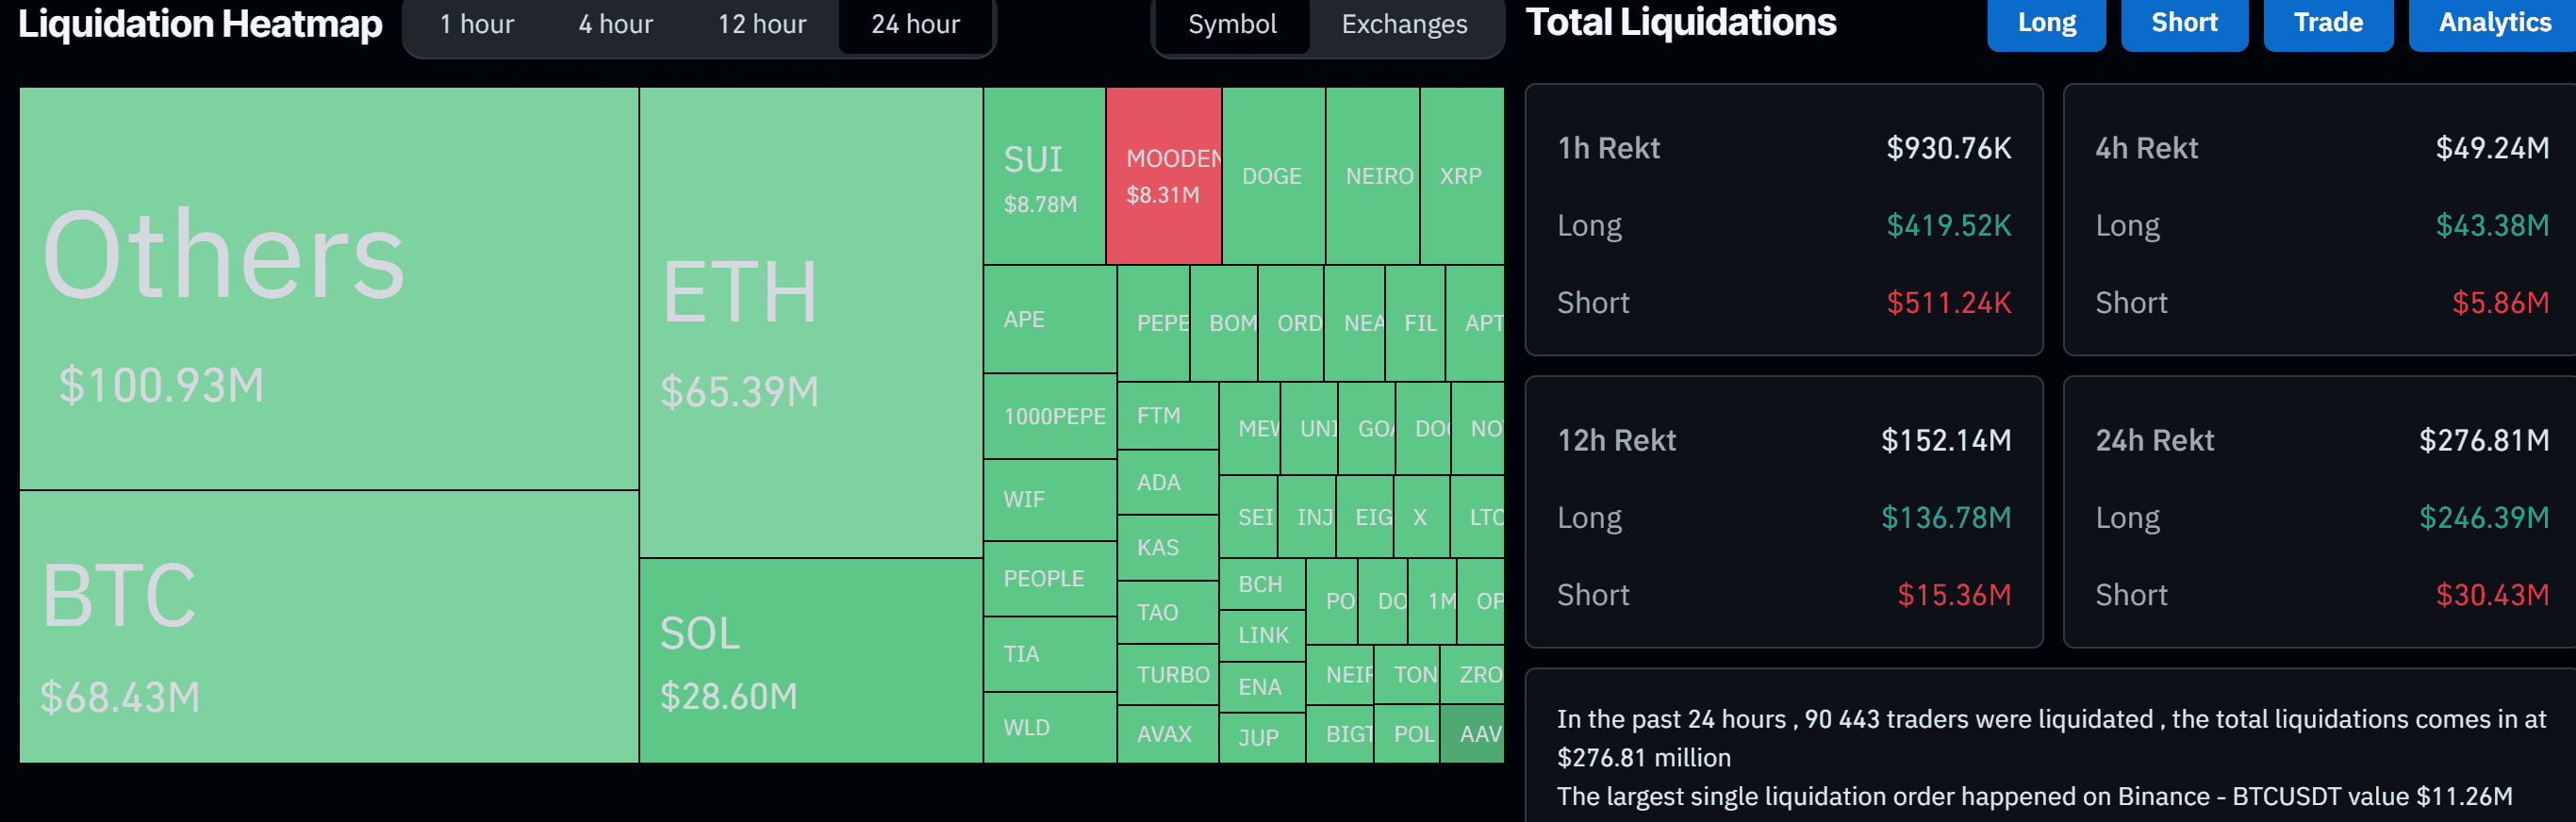Screen dimensions: 2576x822
Task: Click the Long filter button
Action: (2046, 22)
